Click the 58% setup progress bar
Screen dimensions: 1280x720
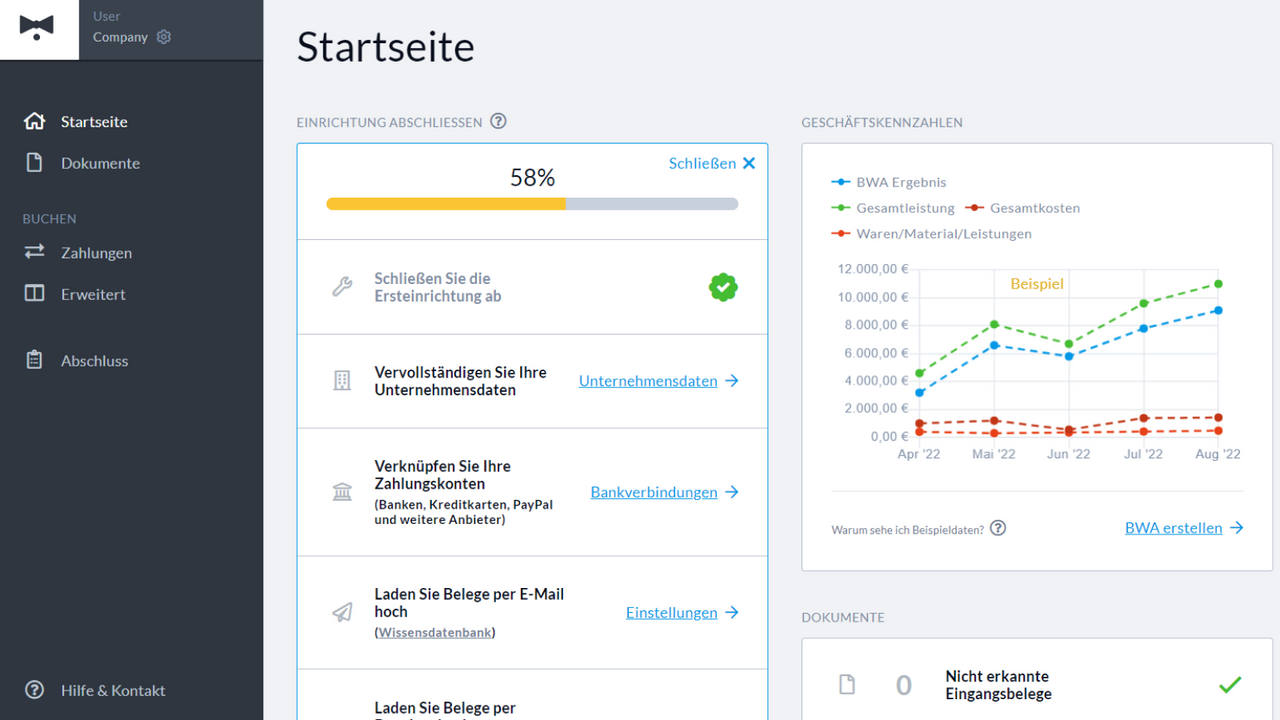click(x=532, y=204)
